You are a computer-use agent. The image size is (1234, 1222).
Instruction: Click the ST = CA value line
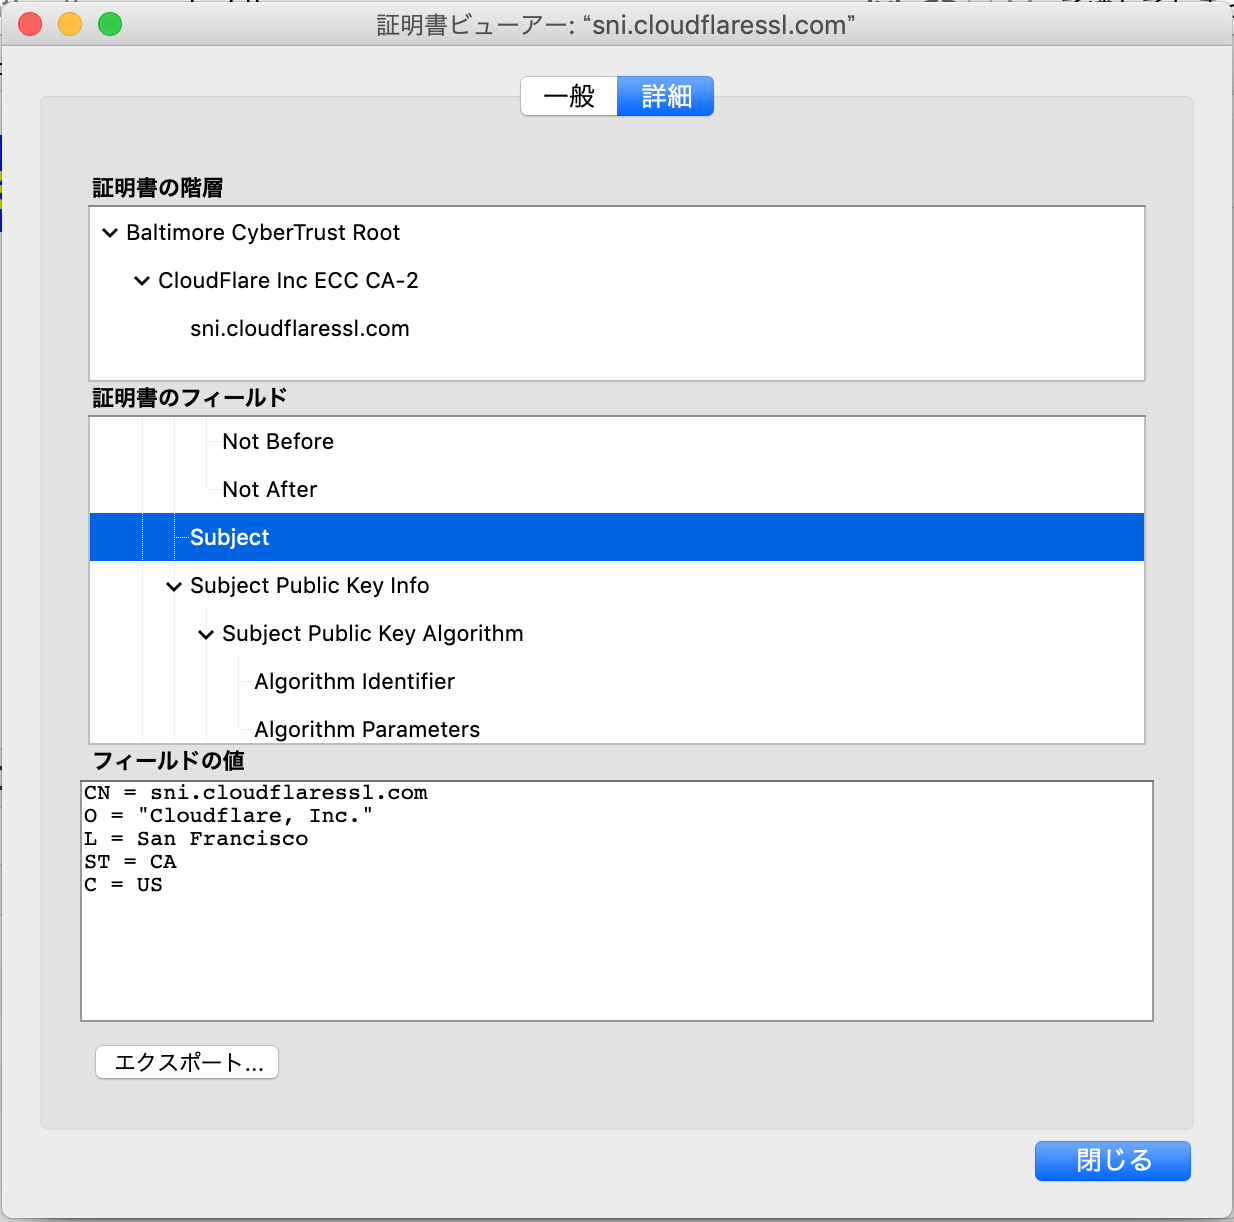click(130, 862)
